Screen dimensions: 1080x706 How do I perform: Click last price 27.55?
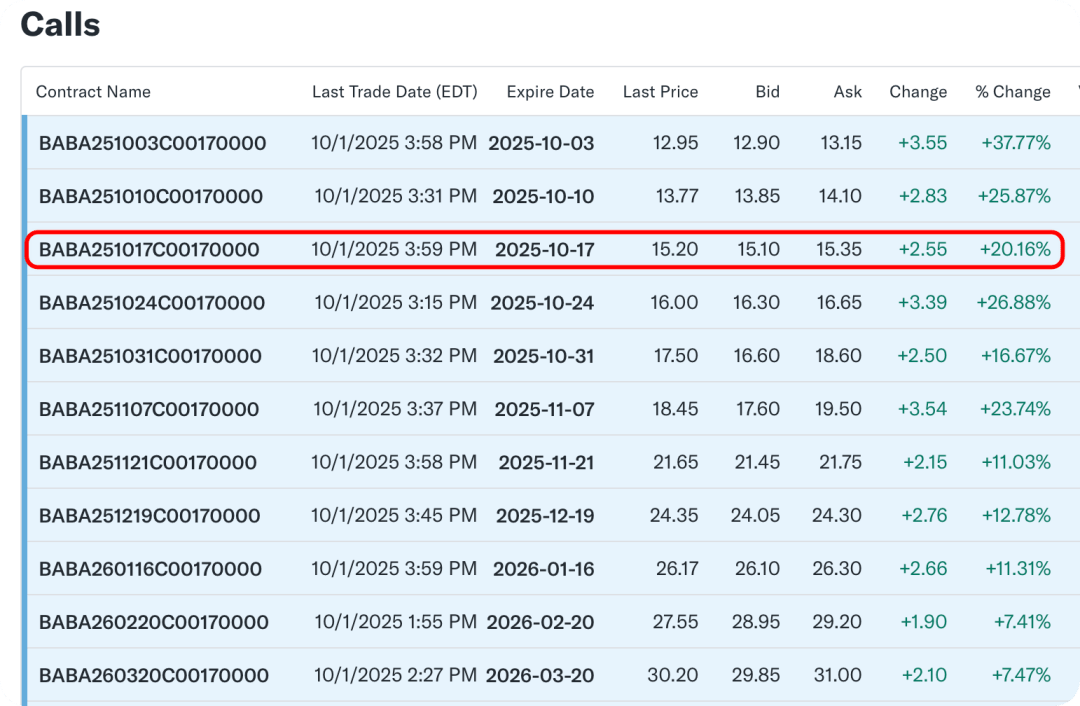click(675, 622)
